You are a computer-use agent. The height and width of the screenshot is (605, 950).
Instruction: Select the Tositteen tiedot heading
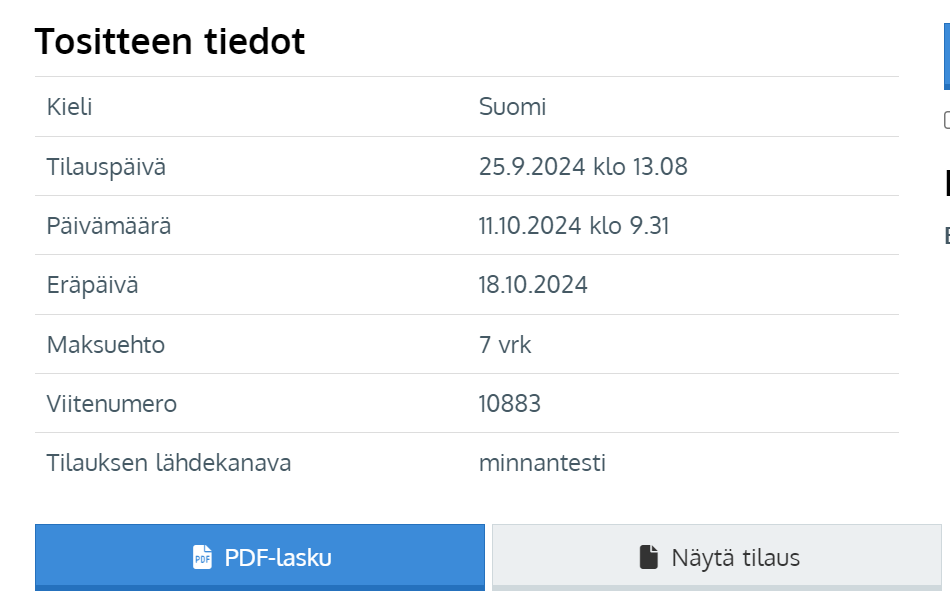click(x=170, y=41)
